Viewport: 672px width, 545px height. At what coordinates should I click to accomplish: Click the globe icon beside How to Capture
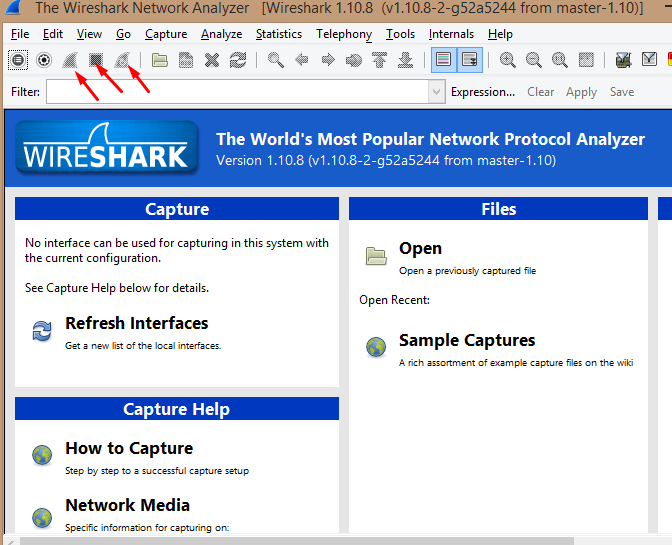pyautogui.click(x=42, y=455)
